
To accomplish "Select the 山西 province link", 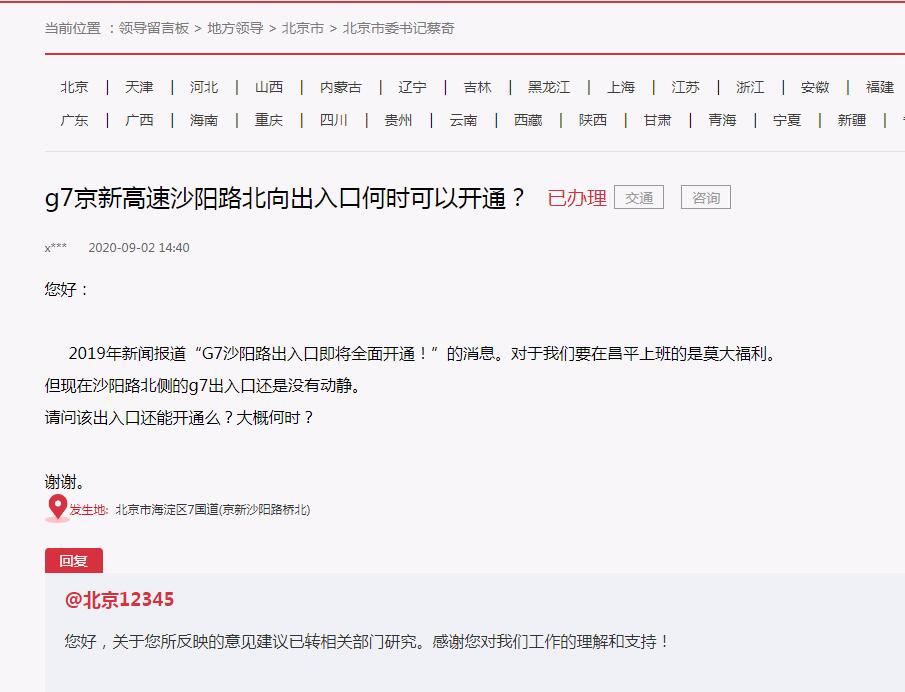I will click(x=269, y=87).
